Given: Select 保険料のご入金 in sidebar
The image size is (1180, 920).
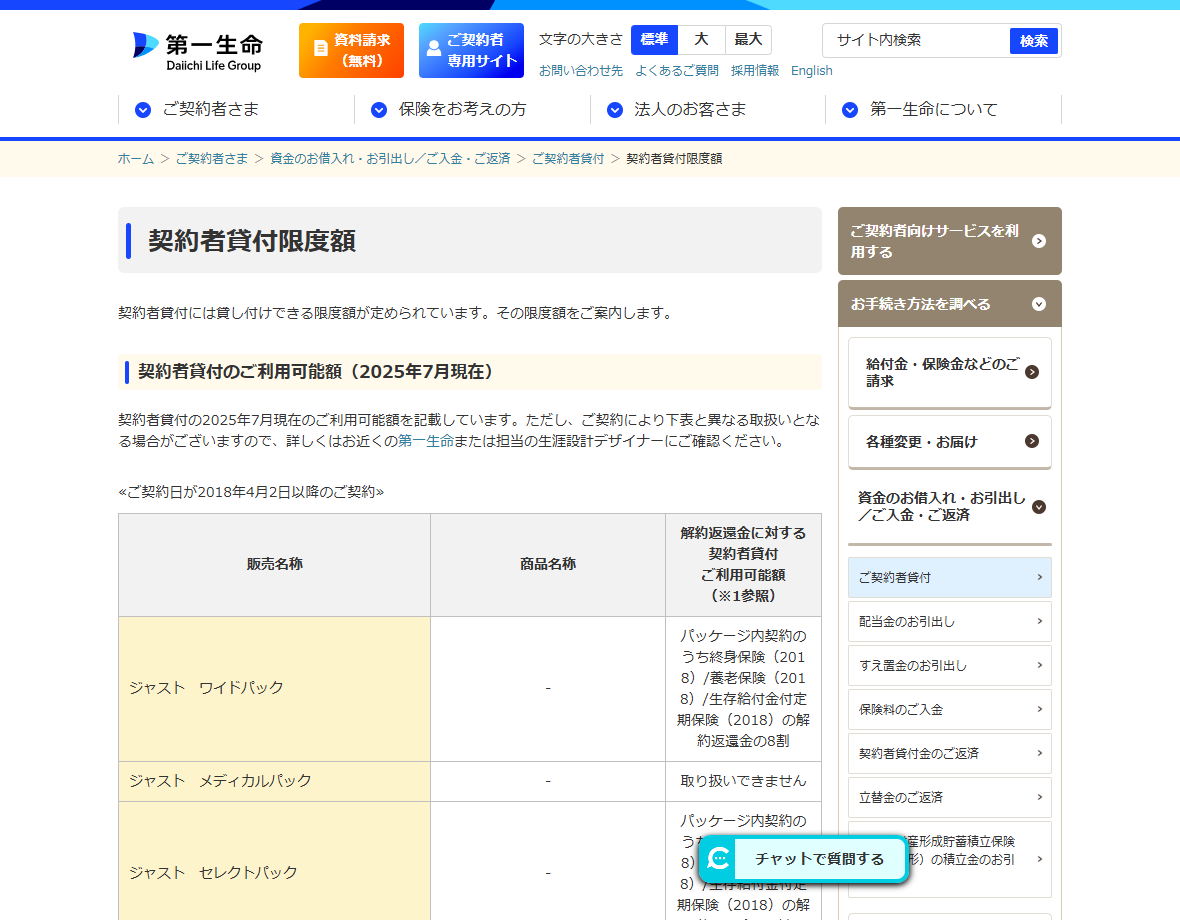Looking at the screenshot, I should tap(950, 709).
